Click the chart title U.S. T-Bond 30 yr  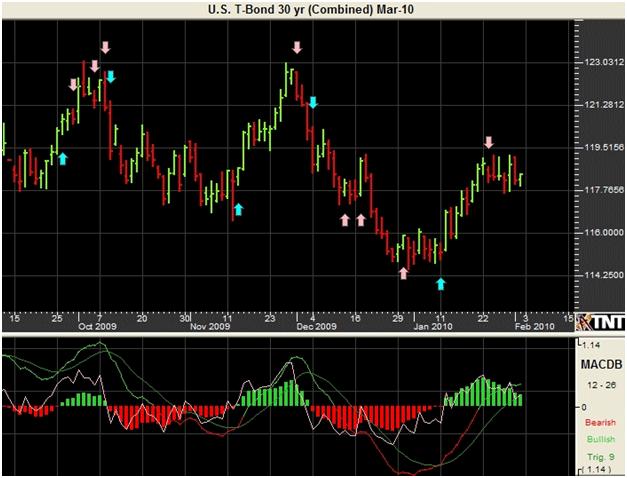(x=311, y=9)
